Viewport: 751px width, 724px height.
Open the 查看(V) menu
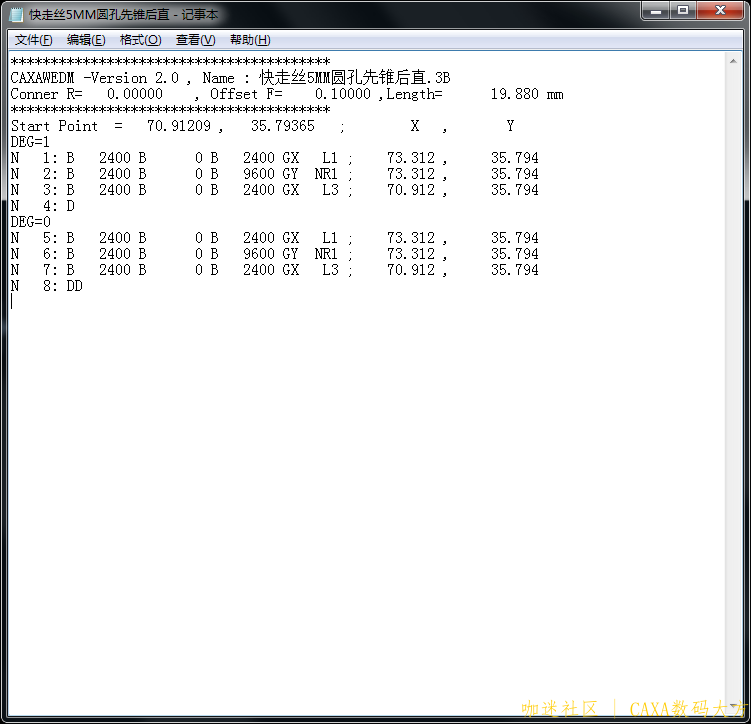click(195, 40)
